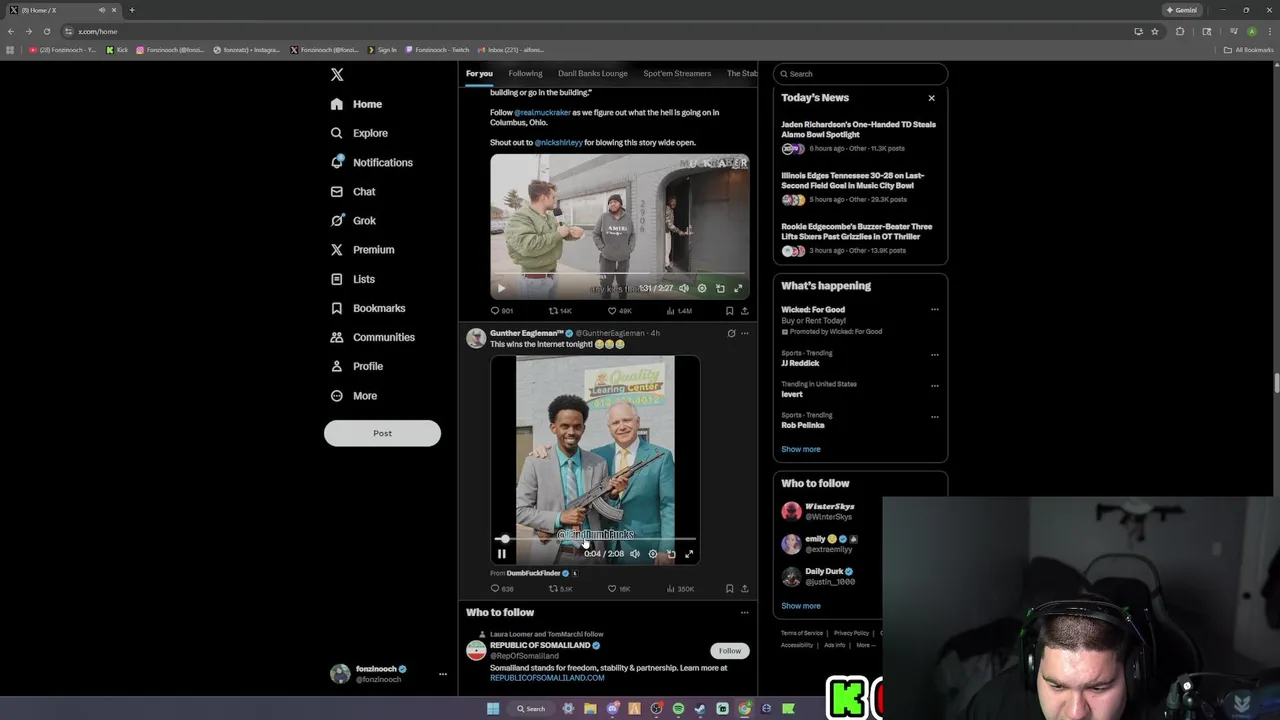Screen dimensions: 1280x720
Task: Mute the Muckraker video
Action: click(684, 288)
